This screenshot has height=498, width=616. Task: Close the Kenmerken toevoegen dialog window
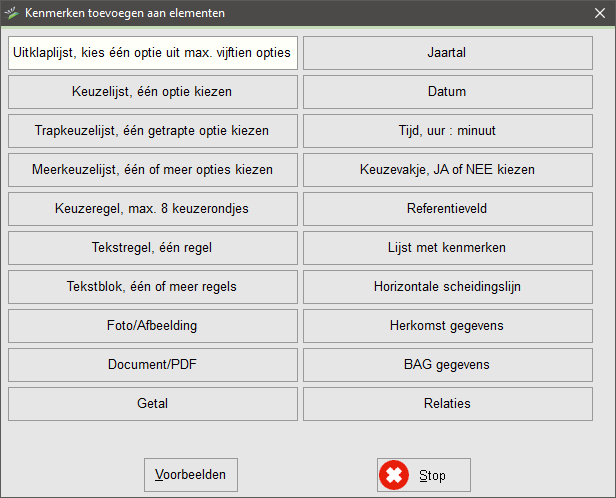coord(599,13)
